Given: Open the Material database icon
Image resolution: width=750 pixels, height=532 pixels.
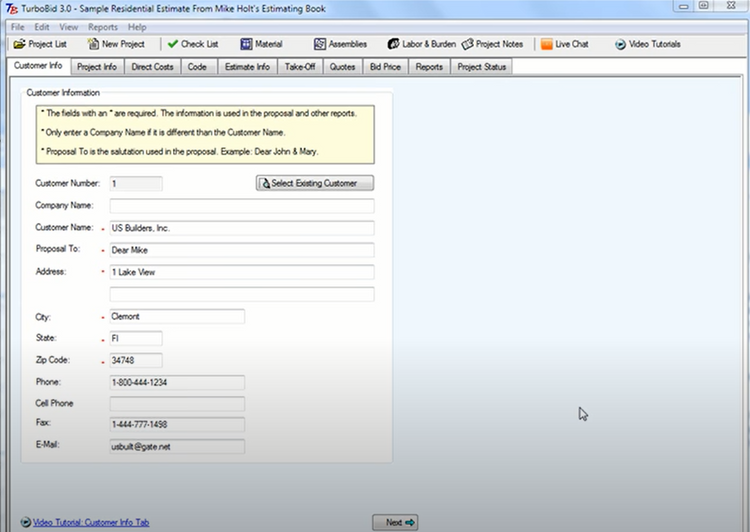Looking at the screenshot, I should (246, 44).
